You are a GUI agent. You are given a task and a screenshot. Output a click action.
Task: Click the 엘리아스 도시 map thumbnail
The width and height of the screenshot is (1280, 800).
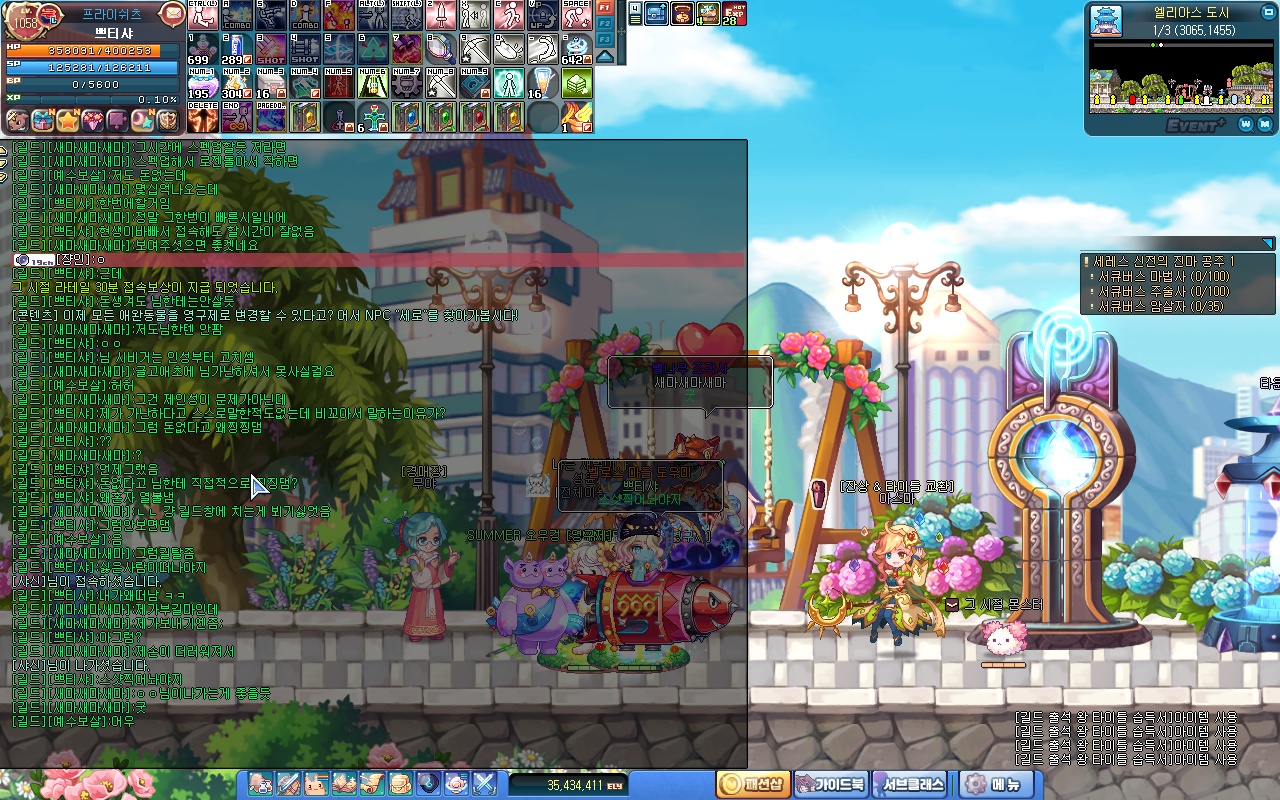(1104, 20)
